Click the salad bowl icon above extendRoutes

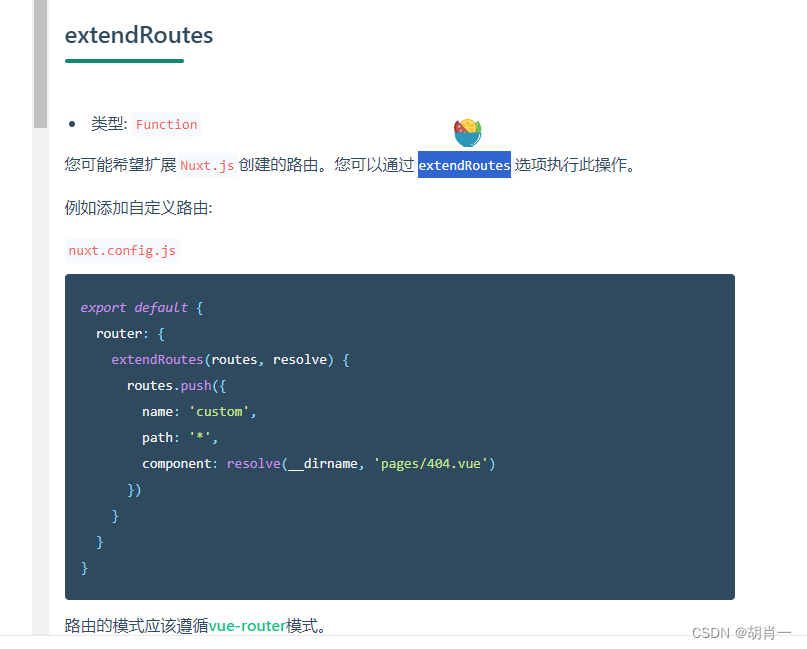[x=467, y=132]
